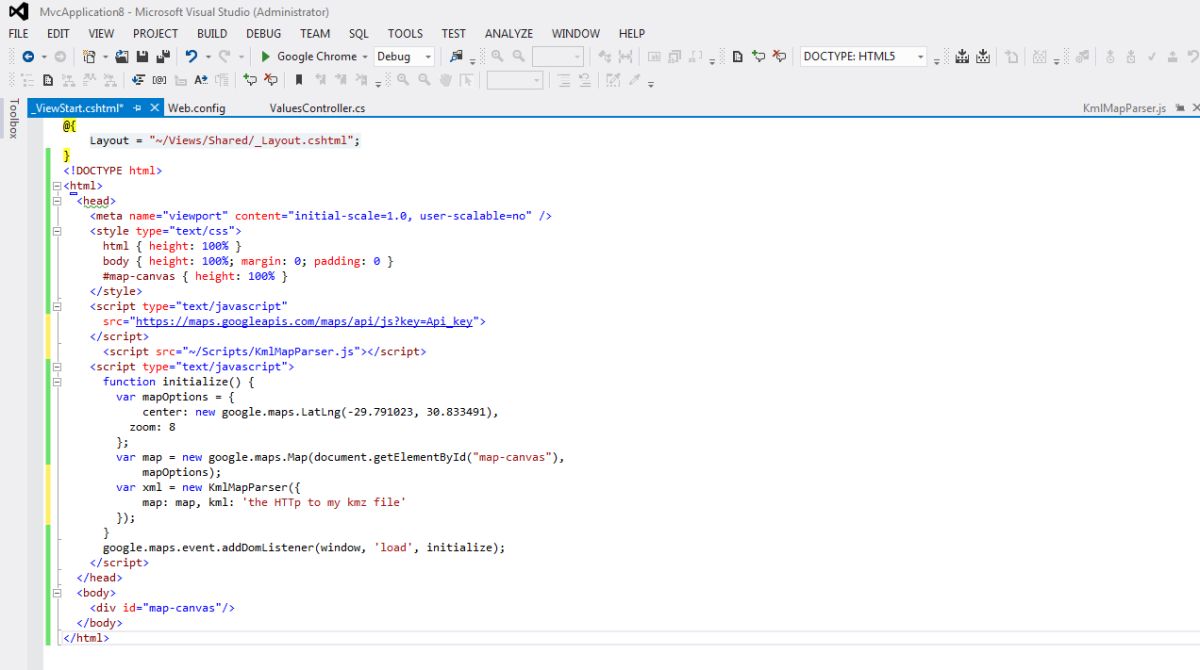
Task: Collapse the <html> code region
Action: pyautogui.click(x=57, y=186)
